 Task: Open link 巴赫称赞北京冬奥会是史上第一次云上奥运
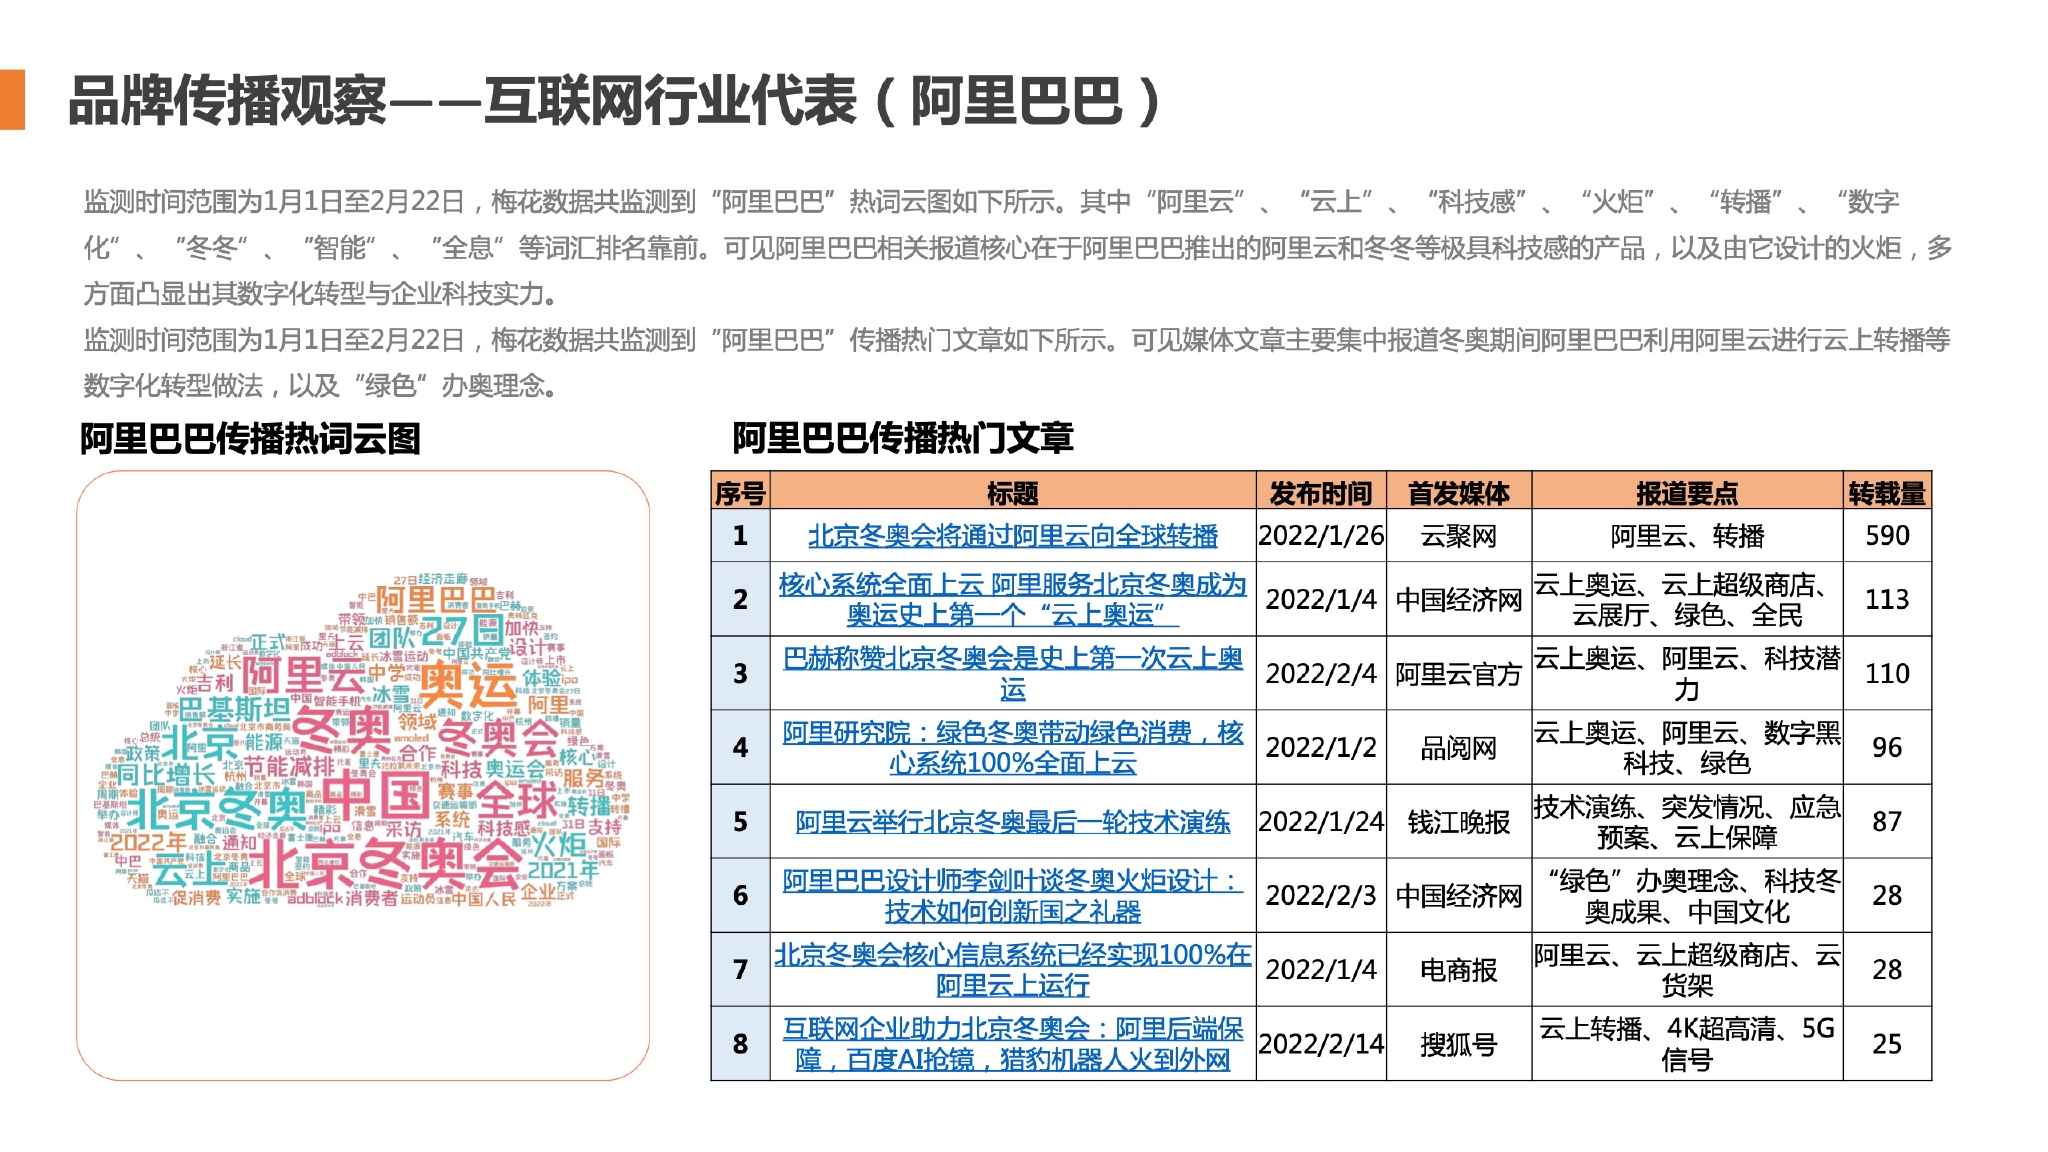point(1012,673)
